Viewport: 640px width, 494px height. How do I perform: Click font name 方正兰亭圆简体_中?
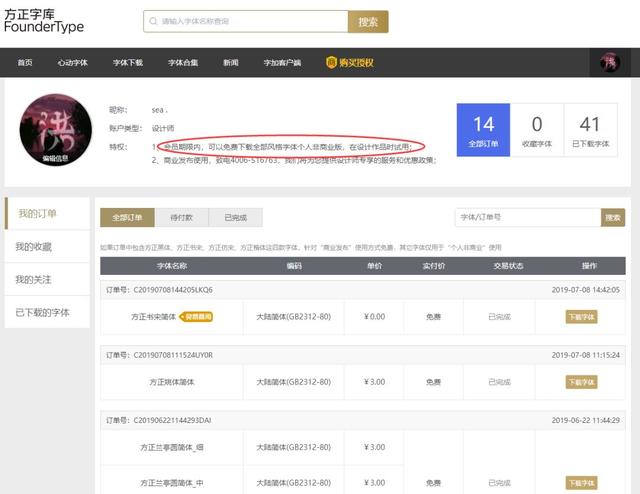pos(172,483)
